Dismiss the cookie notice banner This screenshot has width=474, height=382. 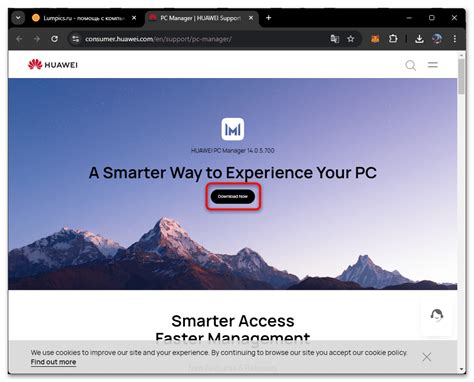point(427,357)
